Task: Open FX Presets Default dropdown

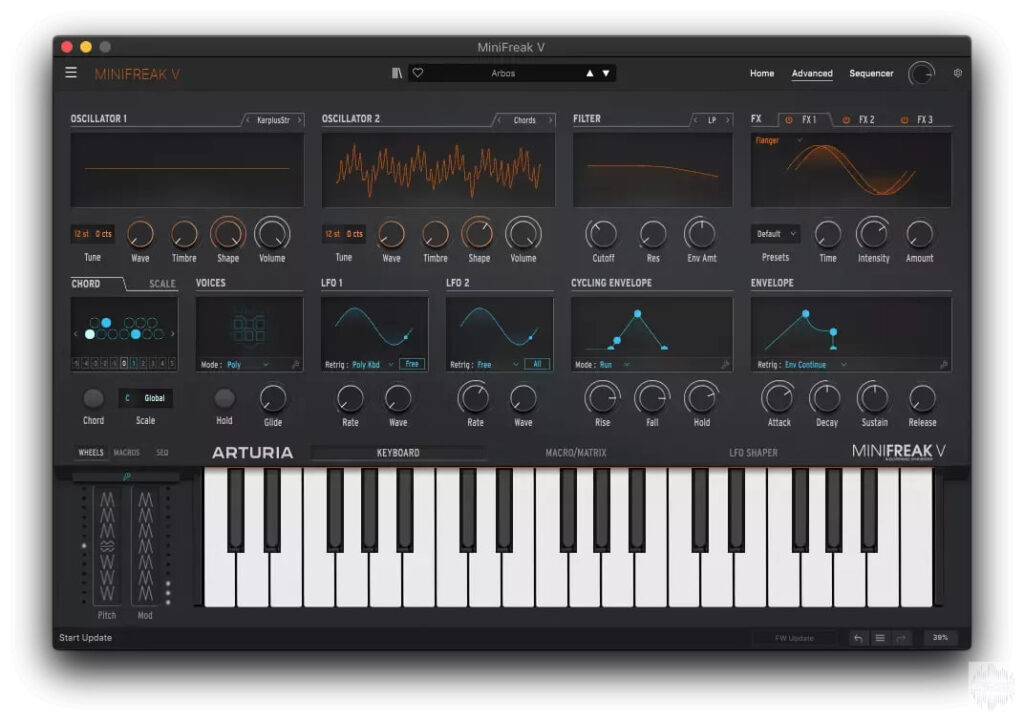Action: [775, 234]
